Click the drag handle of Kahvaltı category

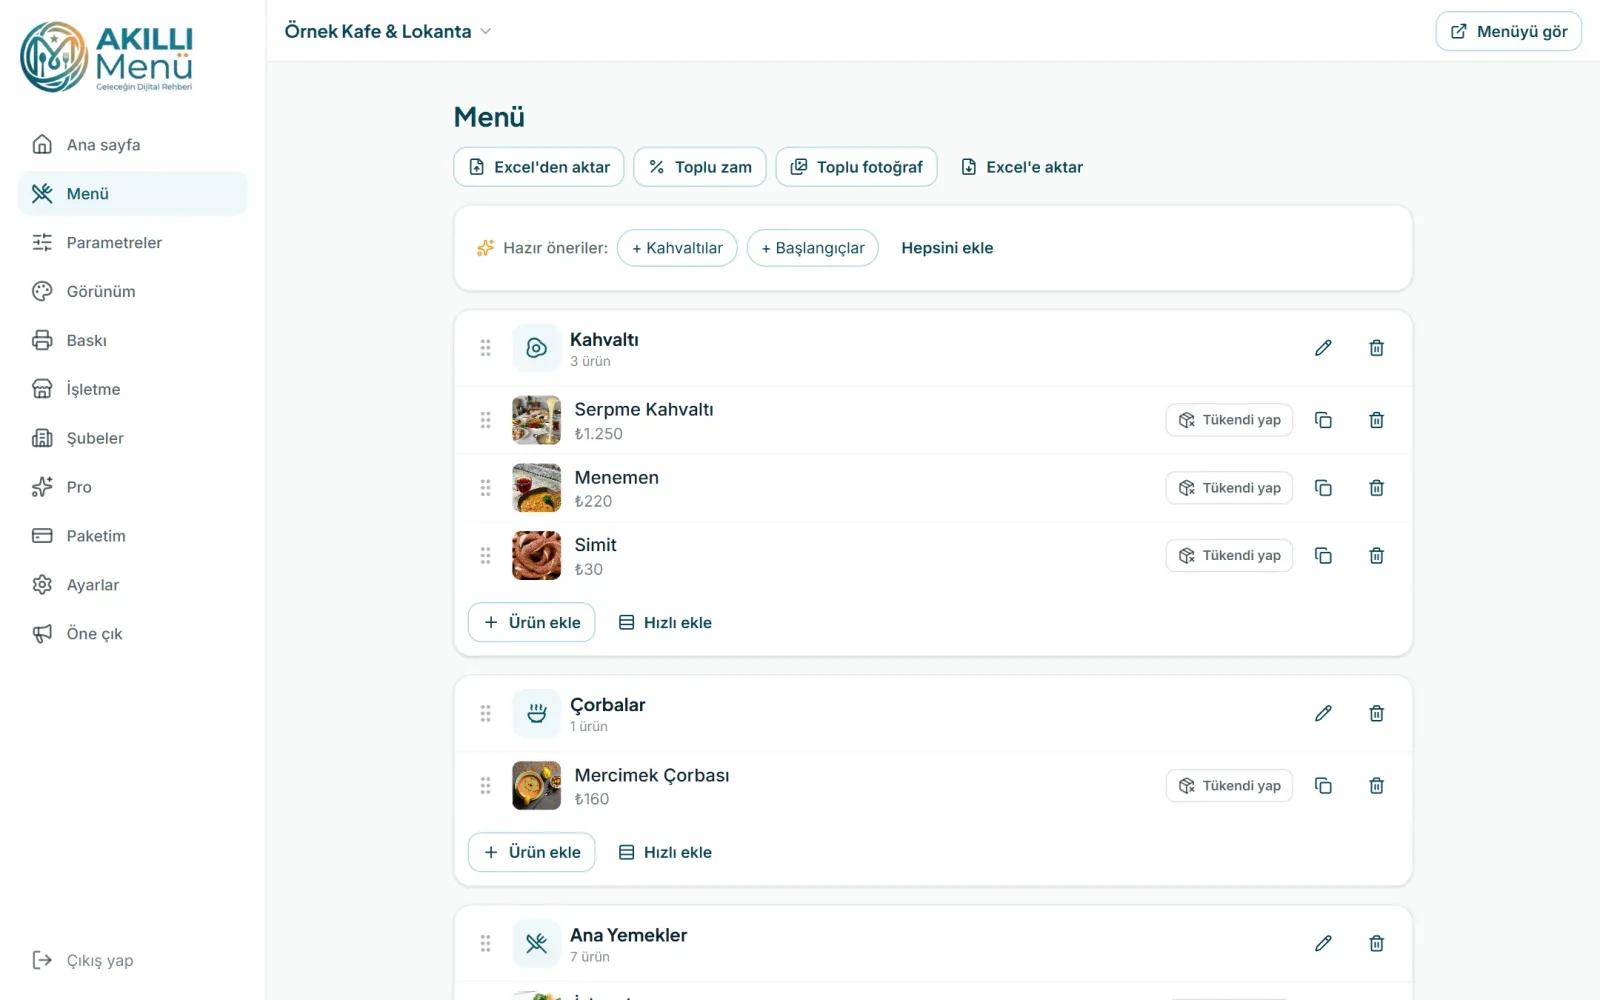click(x=485, y=348)
